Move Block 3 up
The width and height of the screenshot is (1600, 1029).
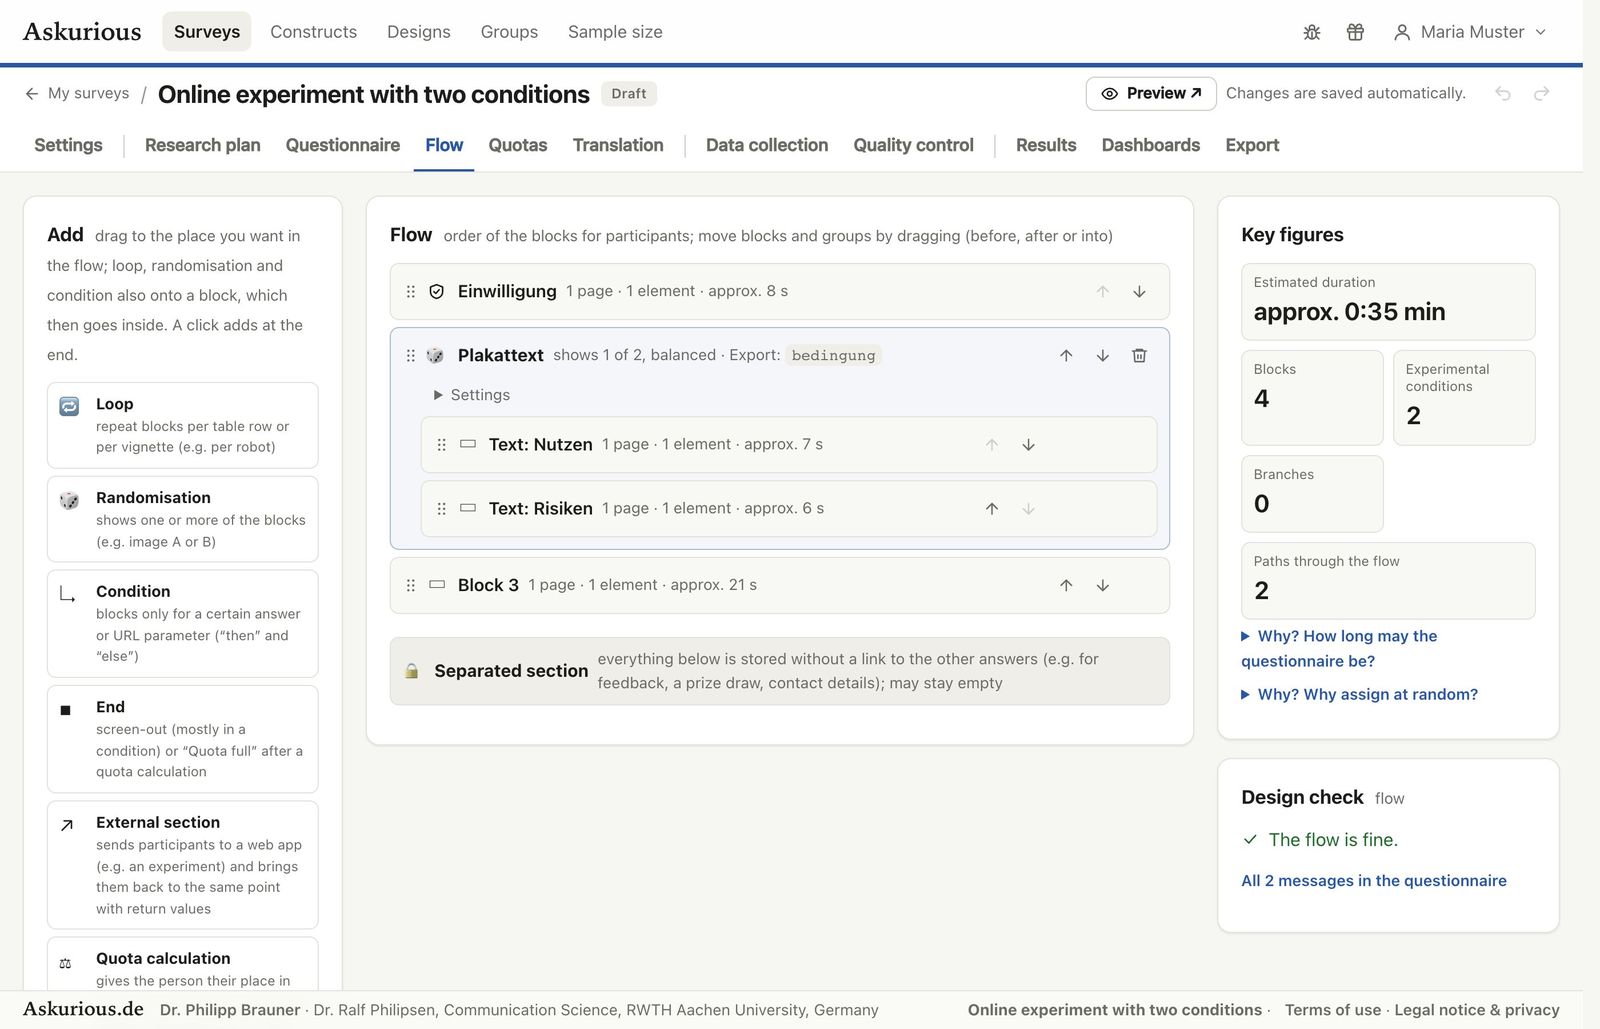1066,585
